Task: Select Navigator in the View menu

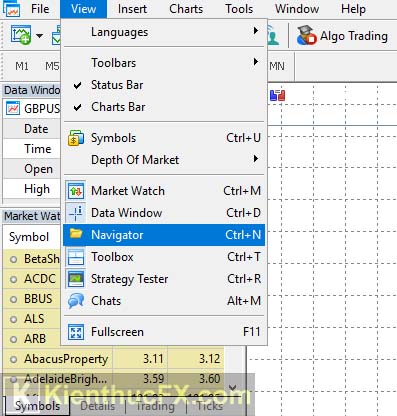Action: pos(164,235)
